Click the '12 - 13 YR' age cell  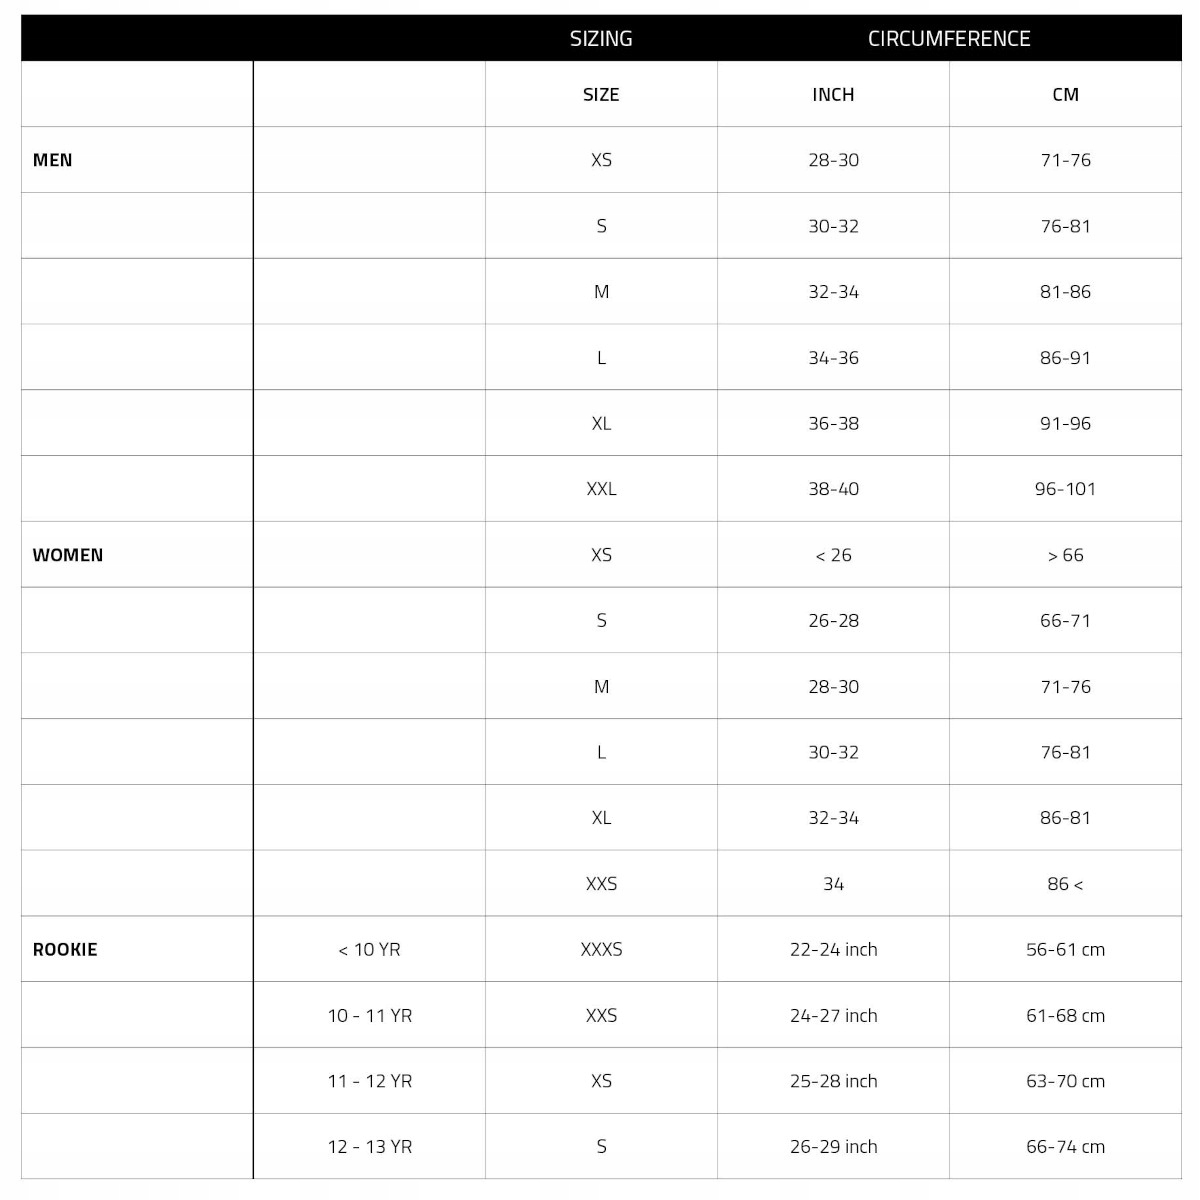pos(369,1147)
